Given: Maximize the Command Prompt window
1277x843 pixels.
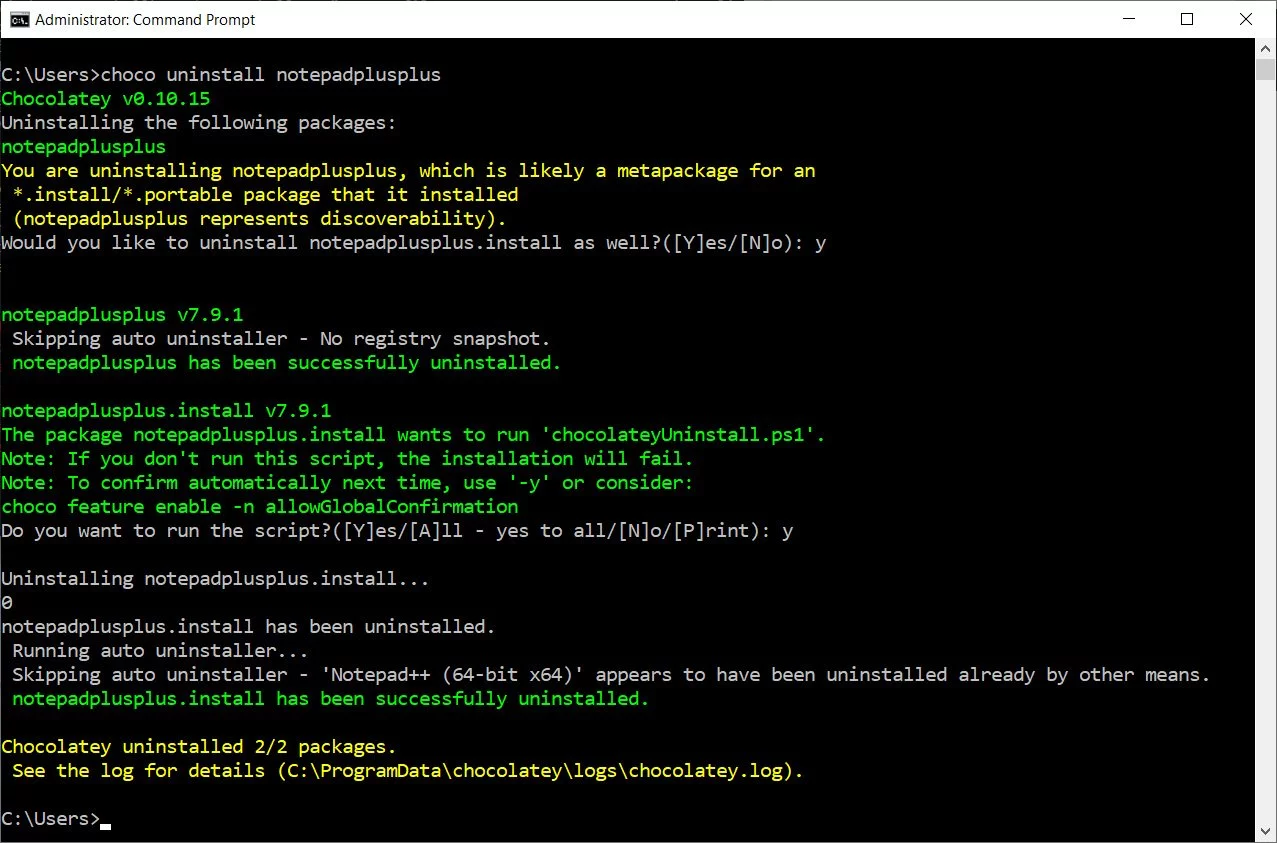Looking at the screenshot, I should point(1187,19).
